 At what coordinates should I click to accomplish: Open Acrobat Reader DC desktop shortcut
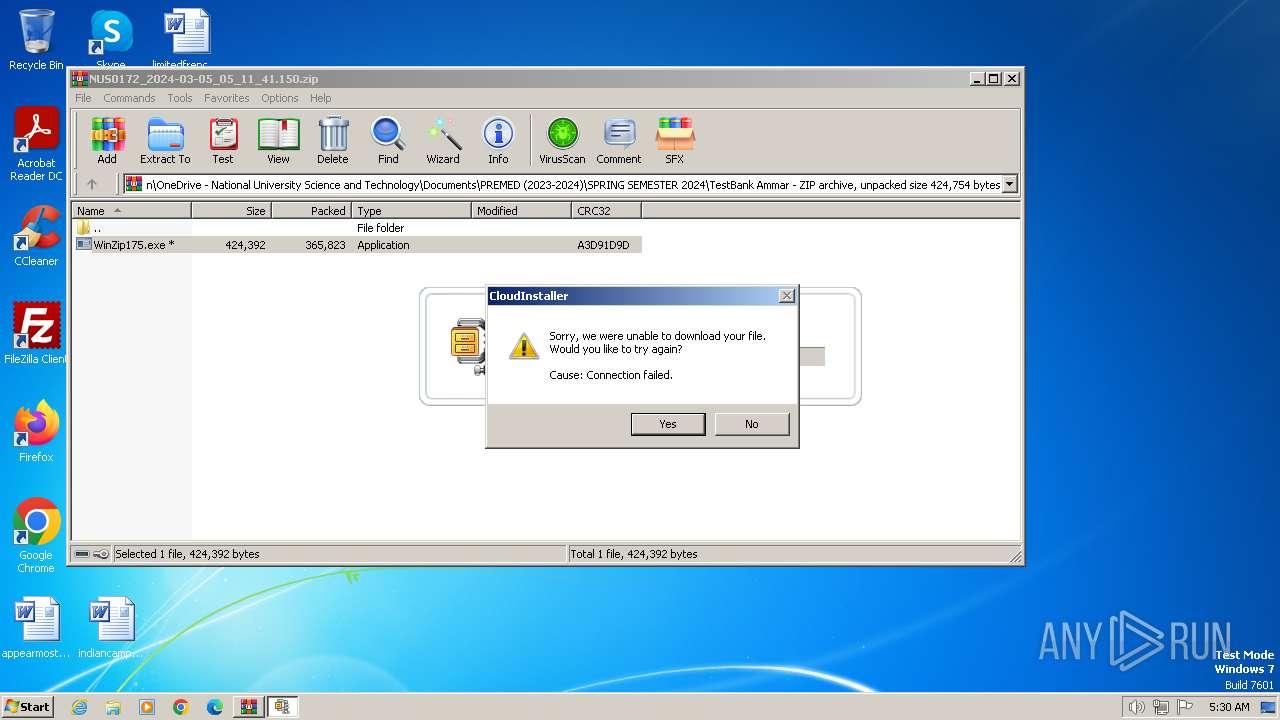[36, 144]
